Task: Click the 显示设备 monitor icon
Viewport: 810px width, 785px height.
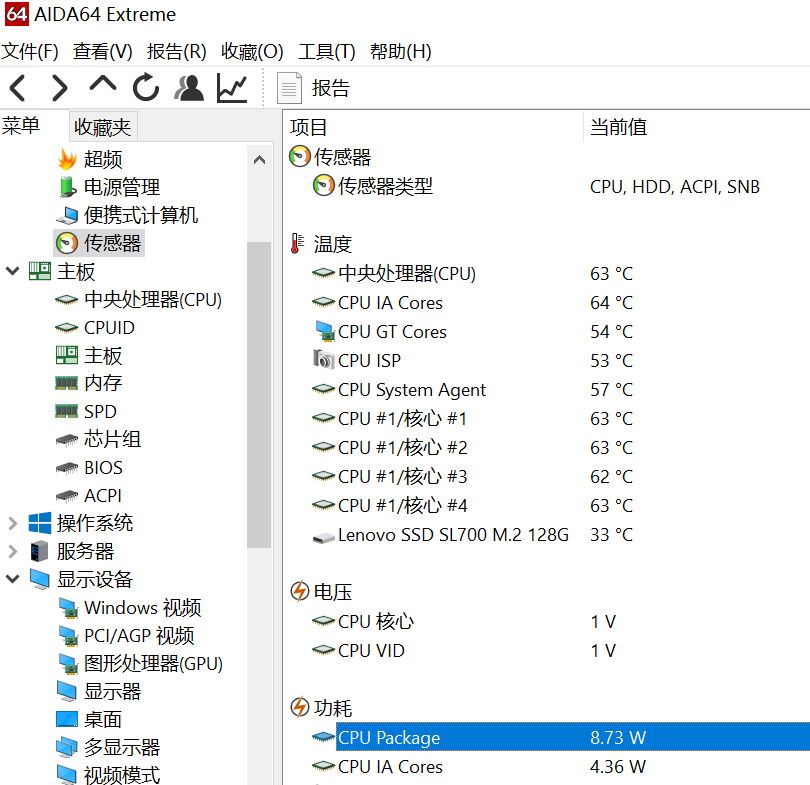Action: 40,579
